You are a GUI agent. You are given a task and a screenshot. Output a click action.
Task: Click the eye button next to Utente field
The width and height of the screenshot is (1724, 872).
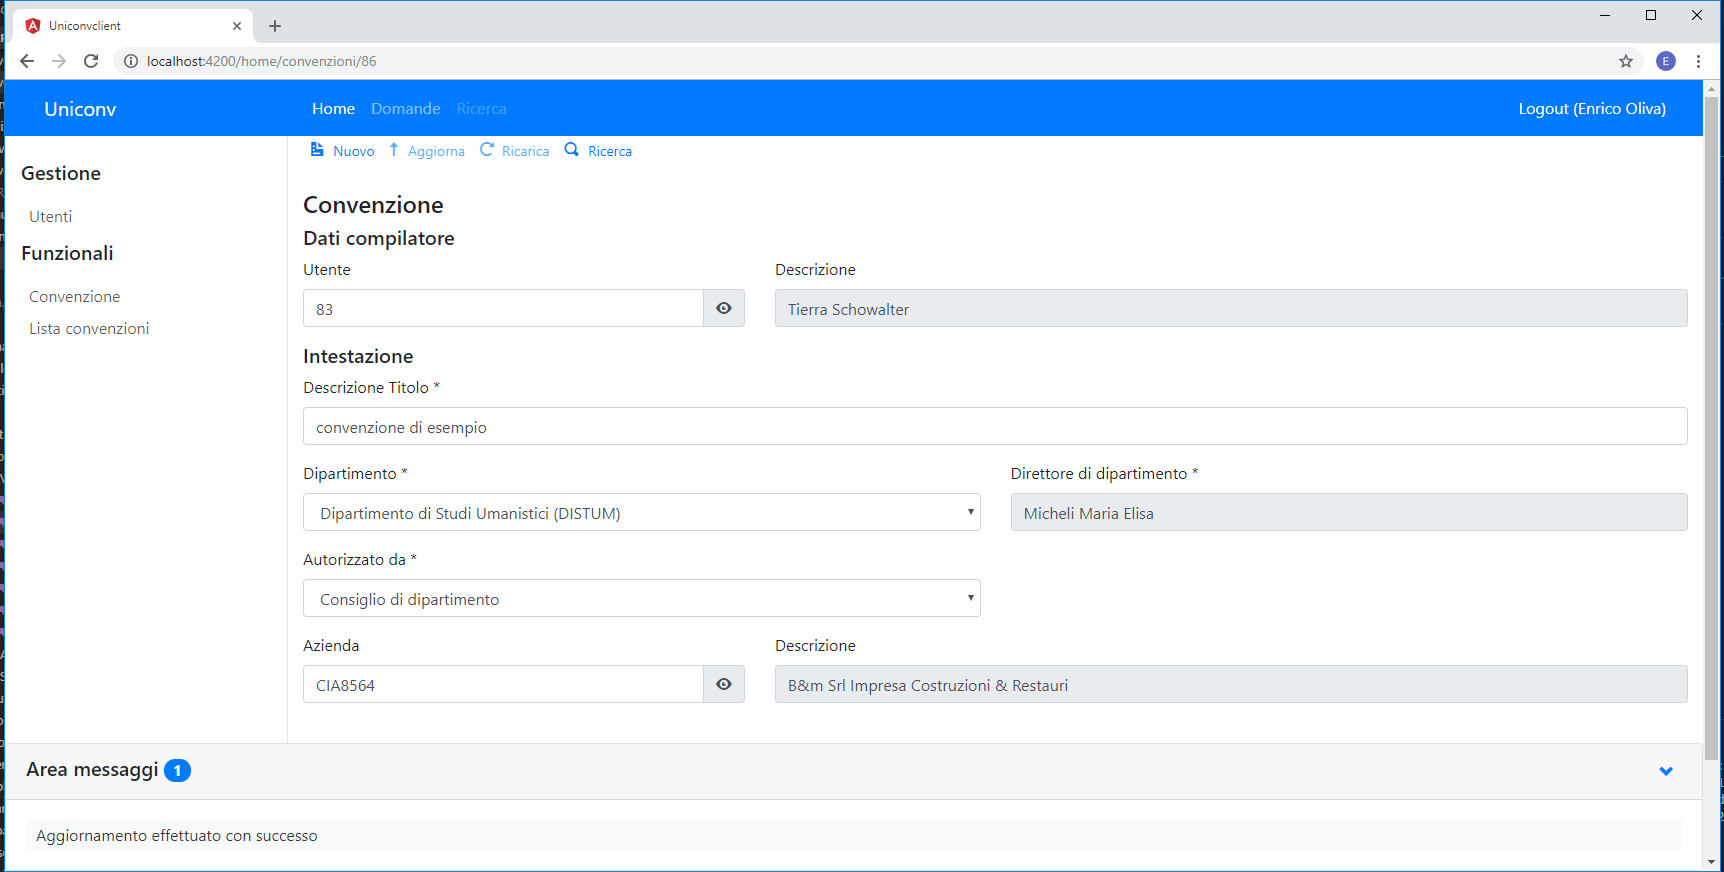pos(724,308)
